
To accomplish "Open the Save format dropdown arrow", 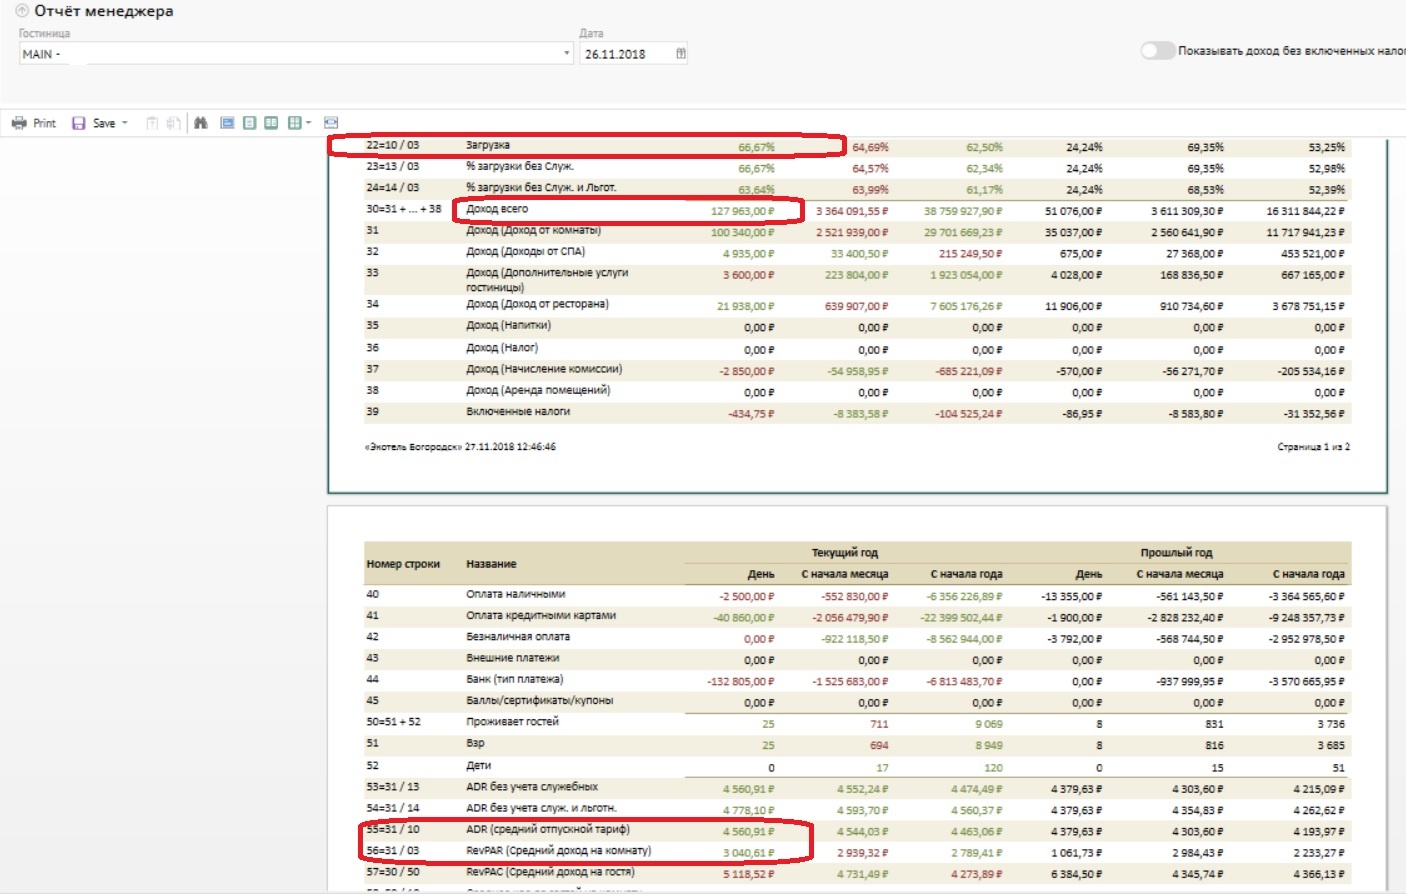I will pos(125,123).
